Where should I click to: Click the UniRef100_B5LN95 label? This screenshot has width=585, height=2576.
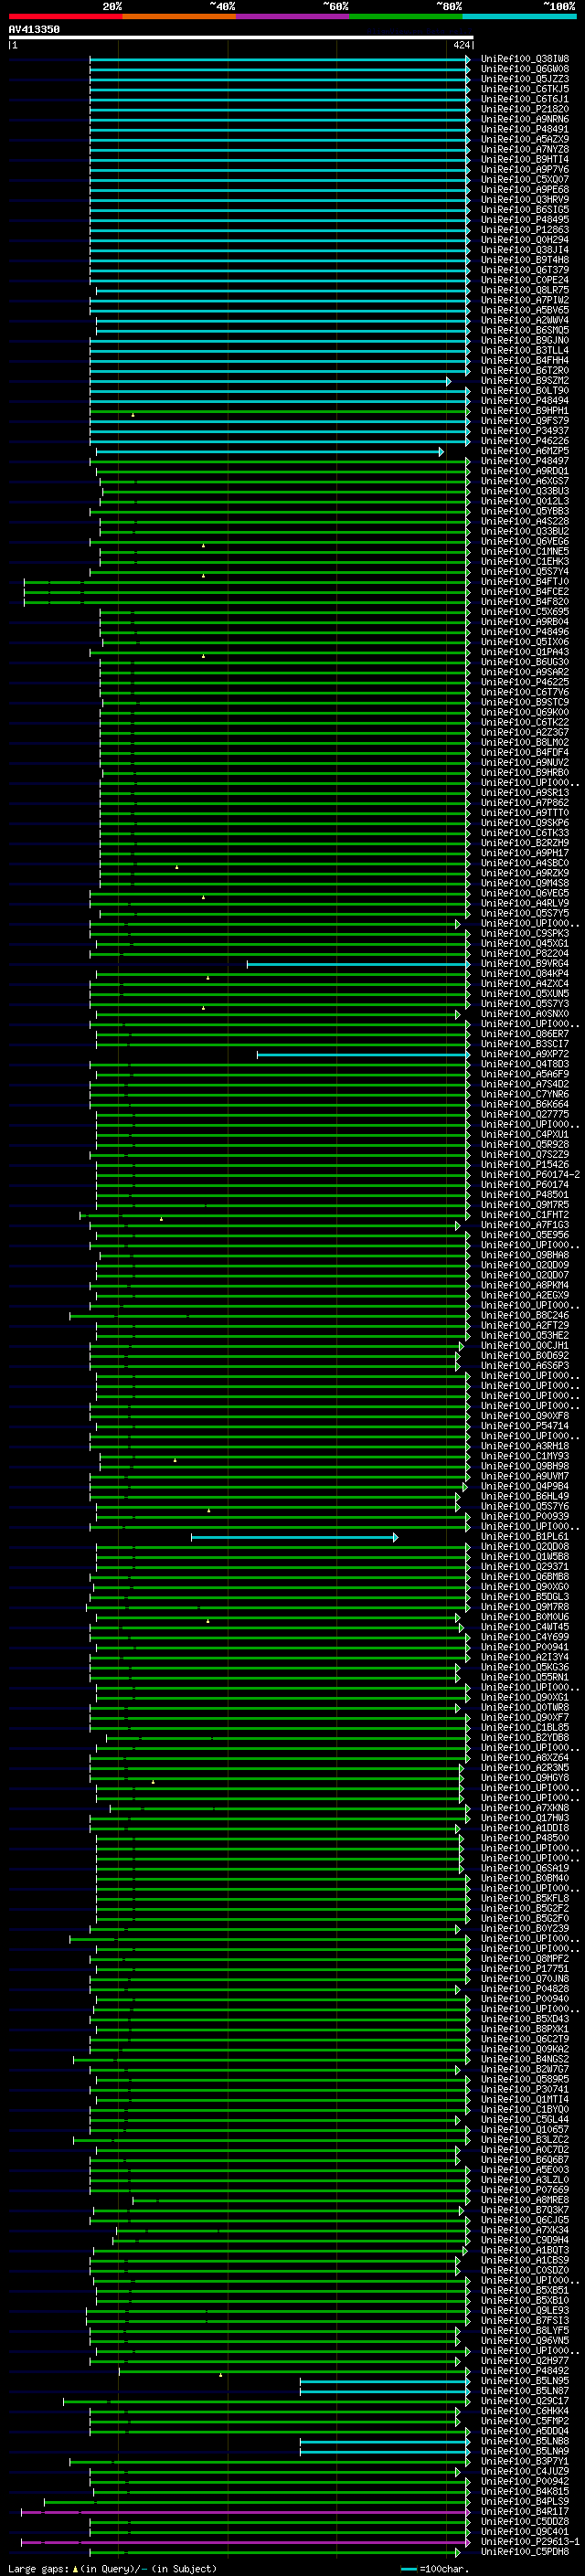click(525, 2381)
